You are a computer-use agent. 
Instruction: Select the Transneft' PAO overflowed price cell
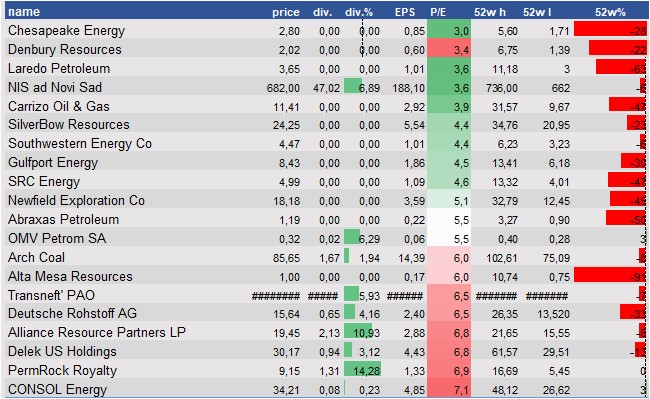click(276, 296)
